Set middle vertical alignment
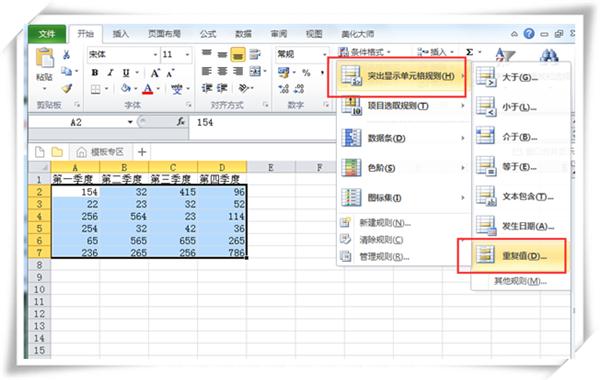Image resolution: width=600 pixels, height=380 pixels. [222, 55]
